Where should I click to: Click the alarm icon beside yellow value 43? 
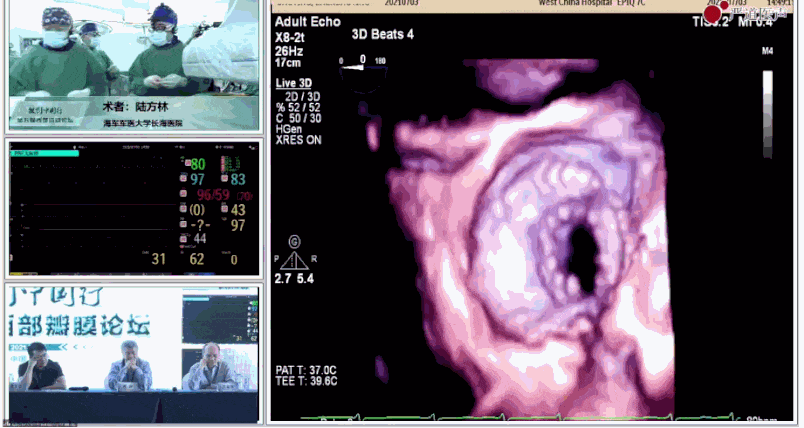(225, 209)
